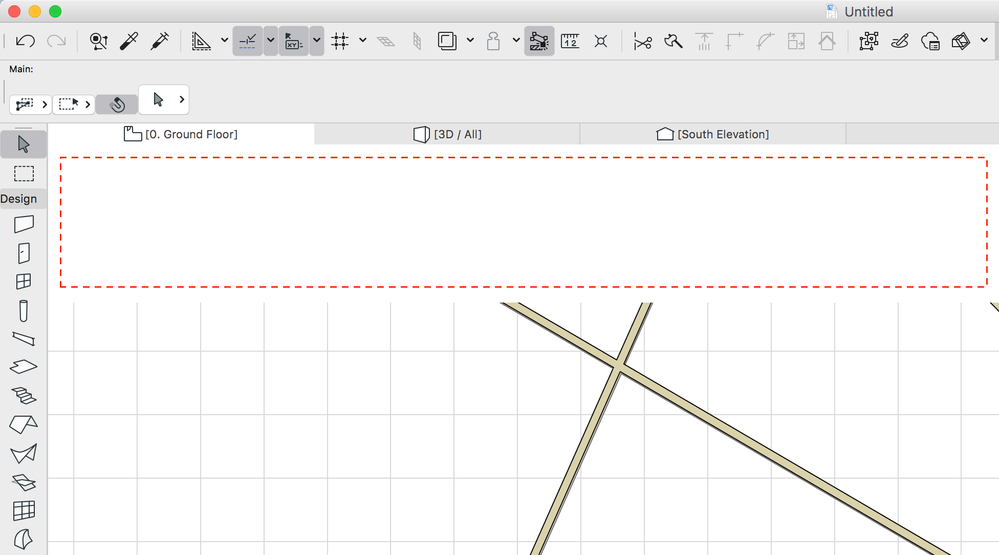Click the Guide Lines triangle icon
The width and height of the screenshot is (999, 555).
click(x=201, y=41)
